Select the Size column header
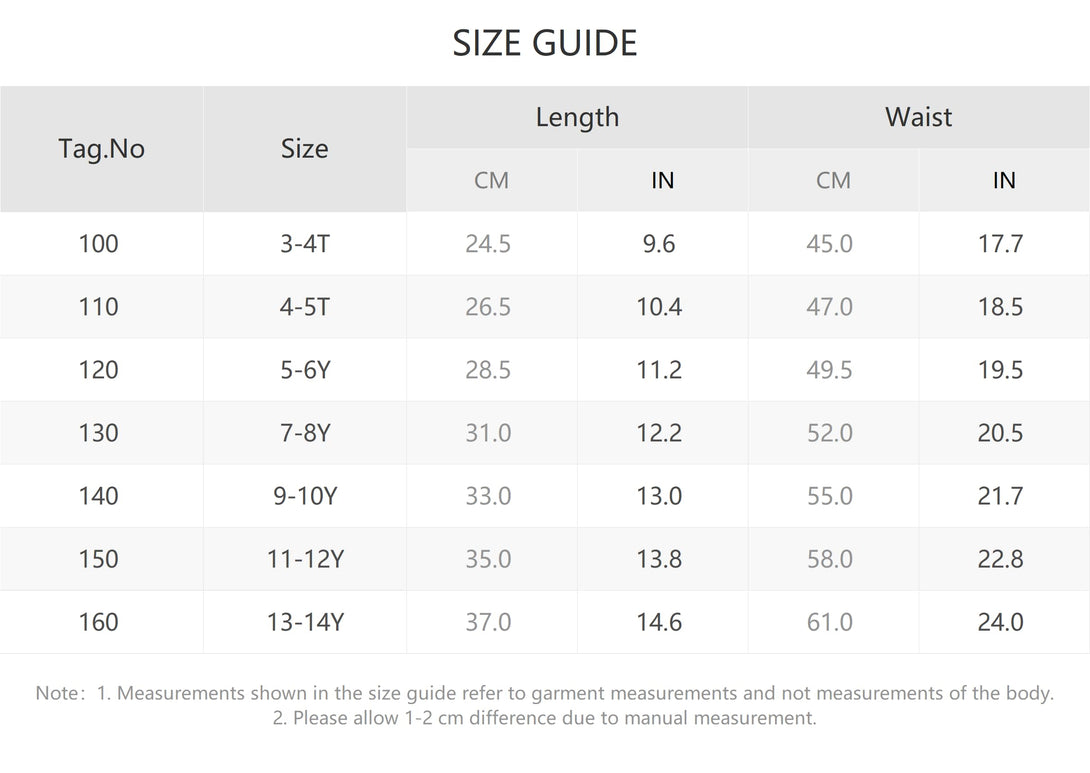This screenshot has height=773, width=1090. click(x=304, y=149)
